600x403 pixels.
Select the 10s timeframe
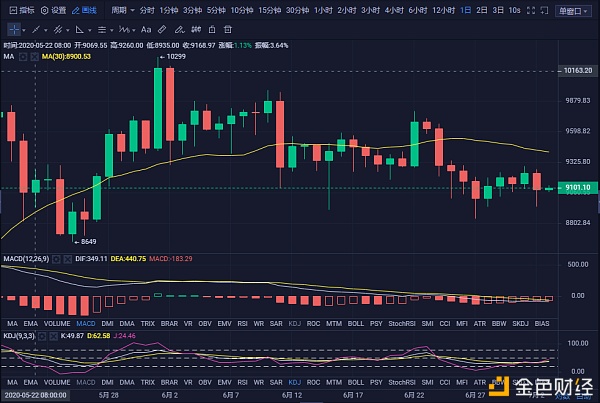click(514, 10)
